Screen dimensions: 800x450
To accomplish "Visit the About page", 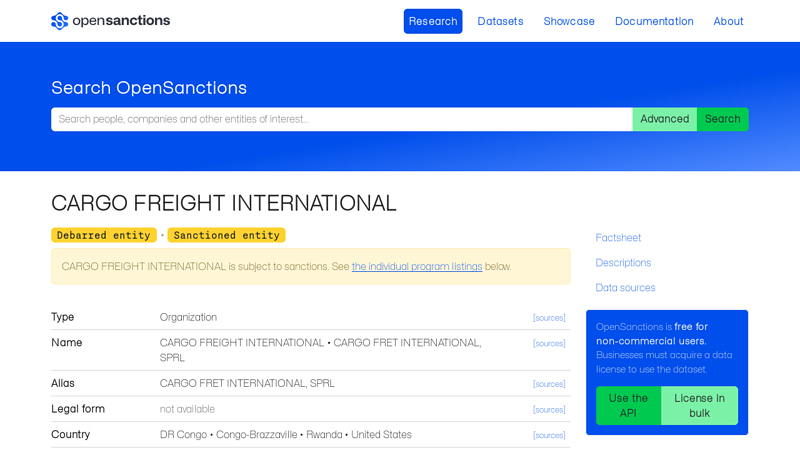I will click(728, 21).
